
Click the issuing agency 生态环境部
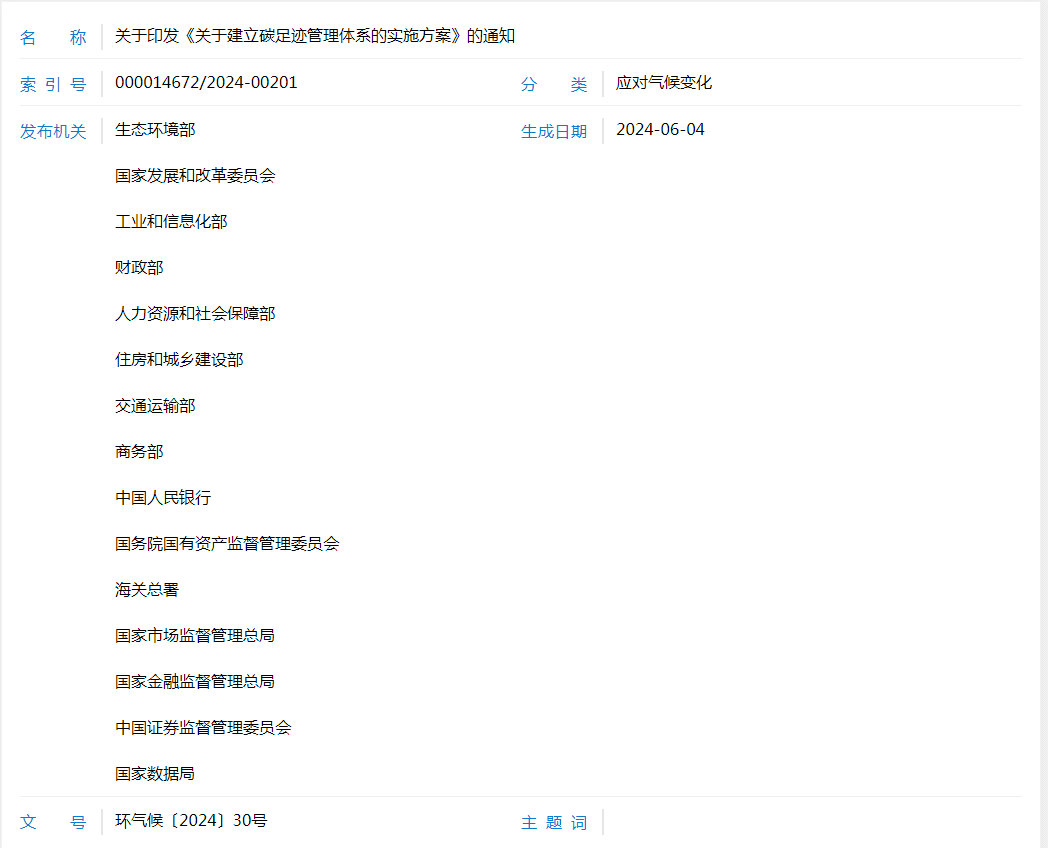point(155,130)
